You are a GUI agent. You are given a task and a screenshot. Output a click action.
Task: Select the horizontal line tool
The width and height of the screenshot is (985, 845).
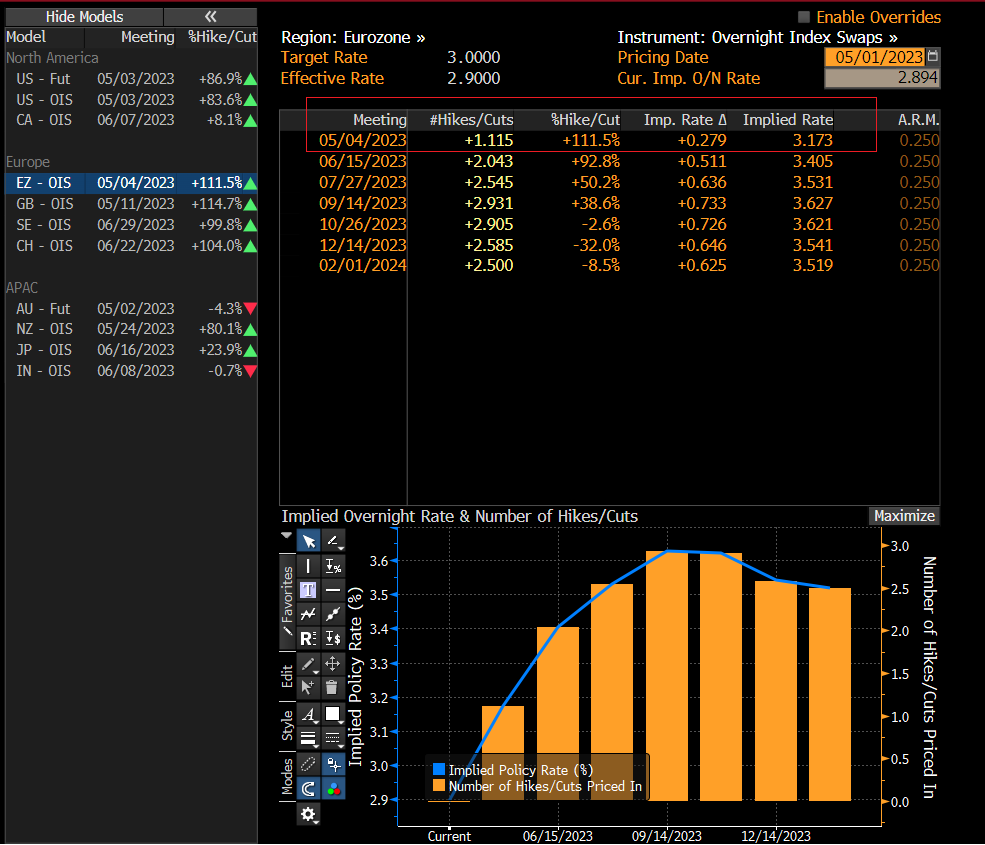[333, 590]
